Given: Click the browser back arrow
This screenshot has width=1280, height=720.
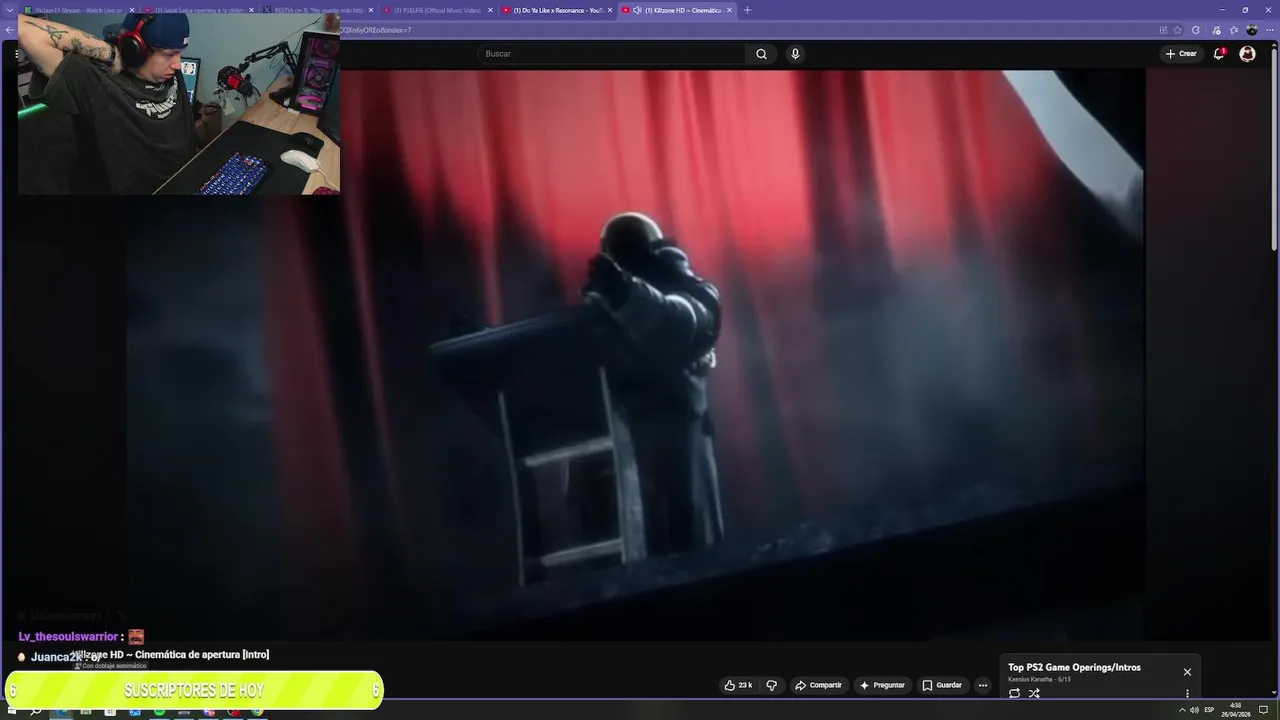Looking at the screenshot, I should point(10,30).
